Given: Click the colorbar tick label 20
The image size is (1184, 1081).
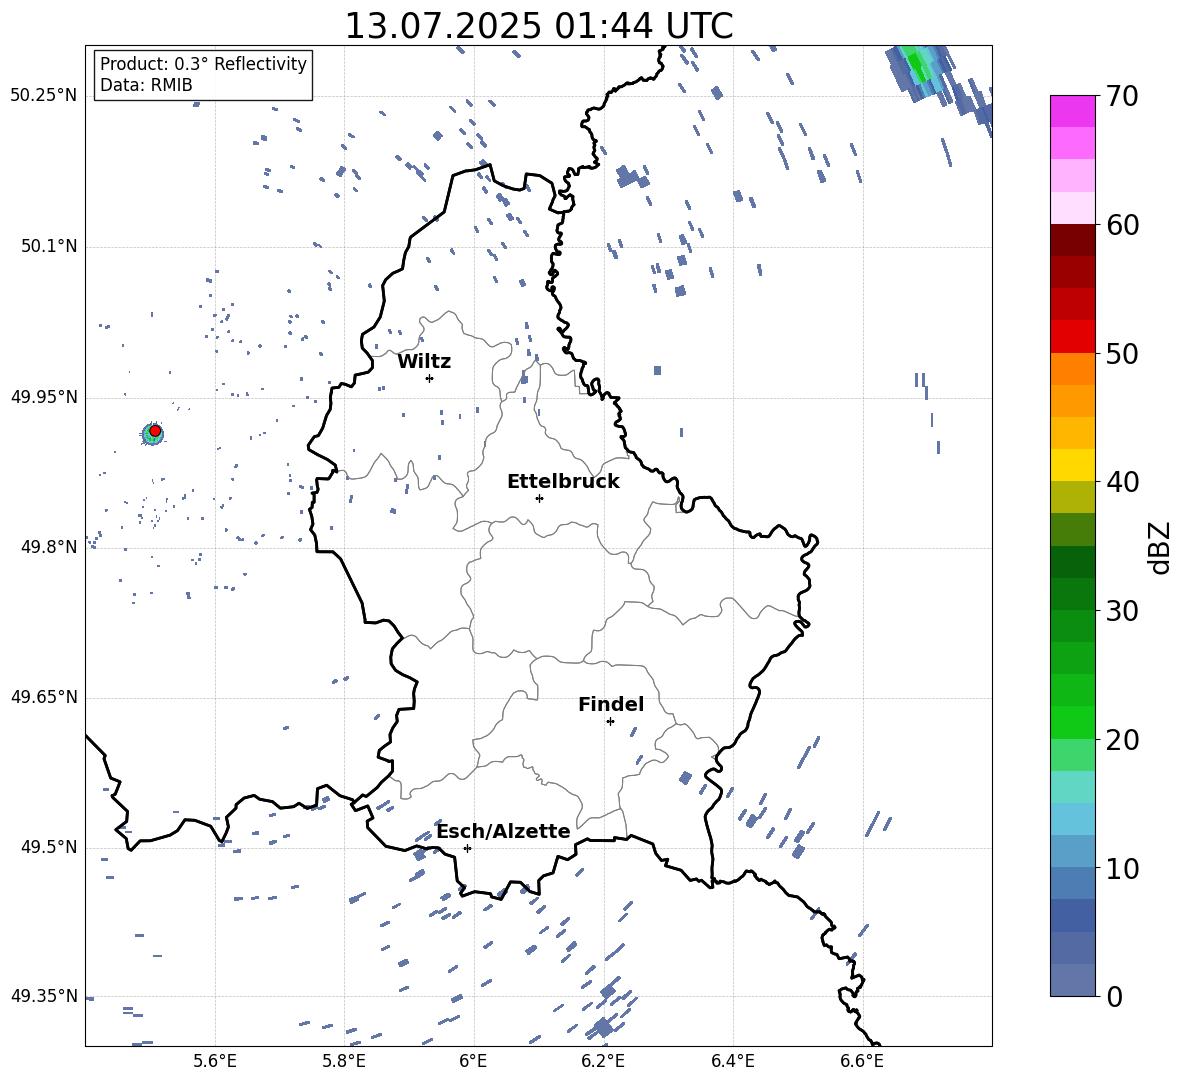Looking at the screenshot, I should (1121, 739).
